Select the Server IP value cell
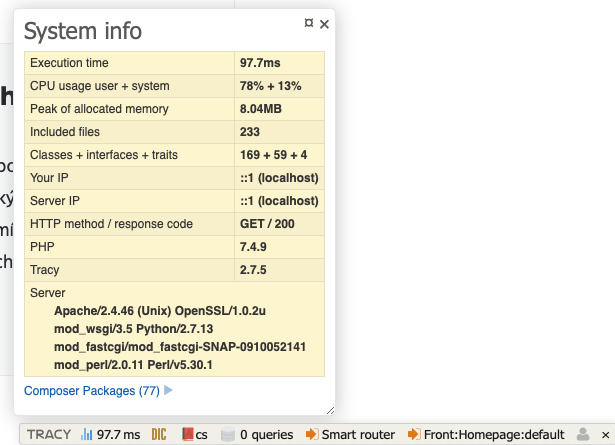The height and width of the screenshot is (445, 615). [279, 201]
